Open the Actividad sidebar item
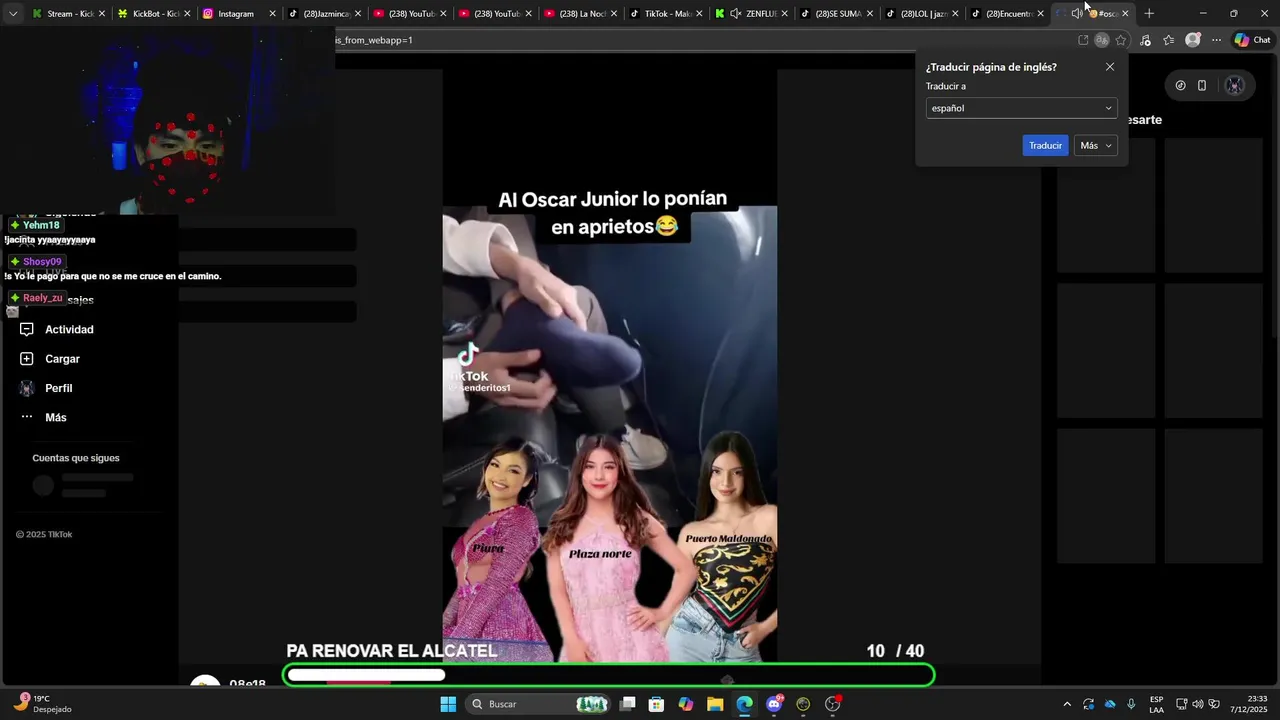This screenshot has height=720, width=1280. (x=69, y=329)
